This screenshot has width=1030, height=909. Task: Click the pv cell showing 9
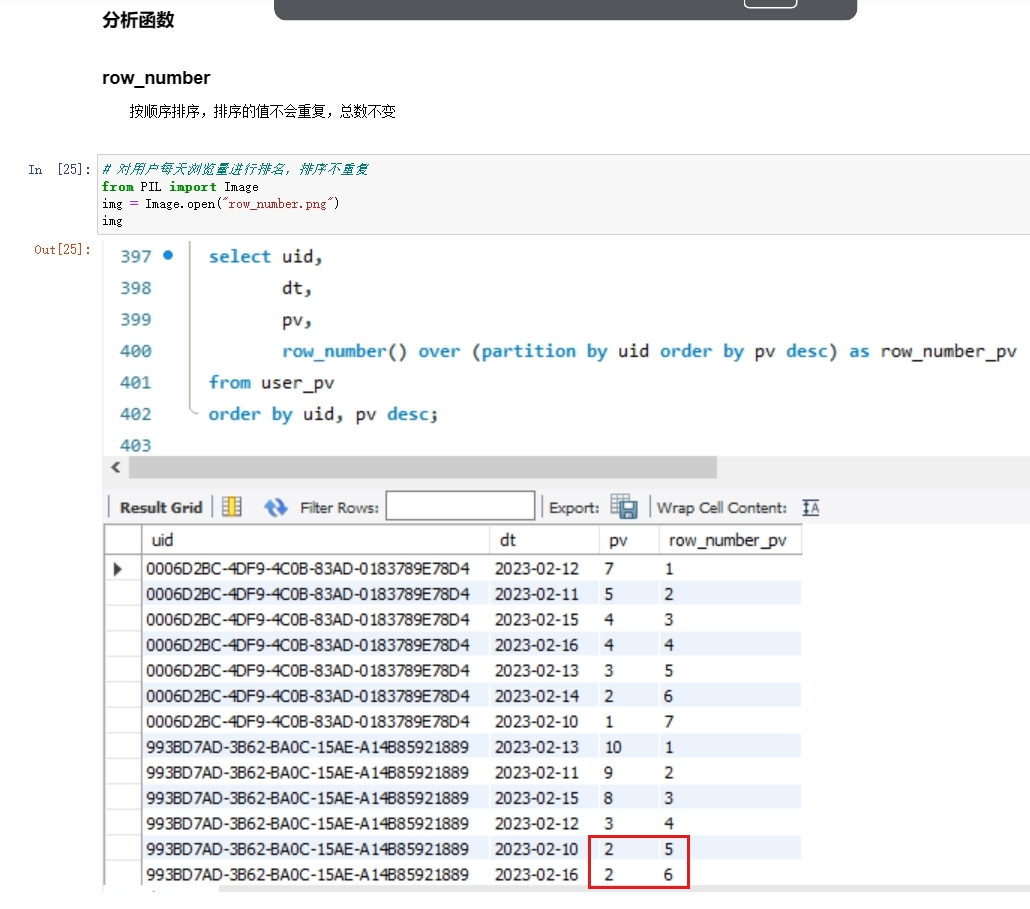(629, 772)
